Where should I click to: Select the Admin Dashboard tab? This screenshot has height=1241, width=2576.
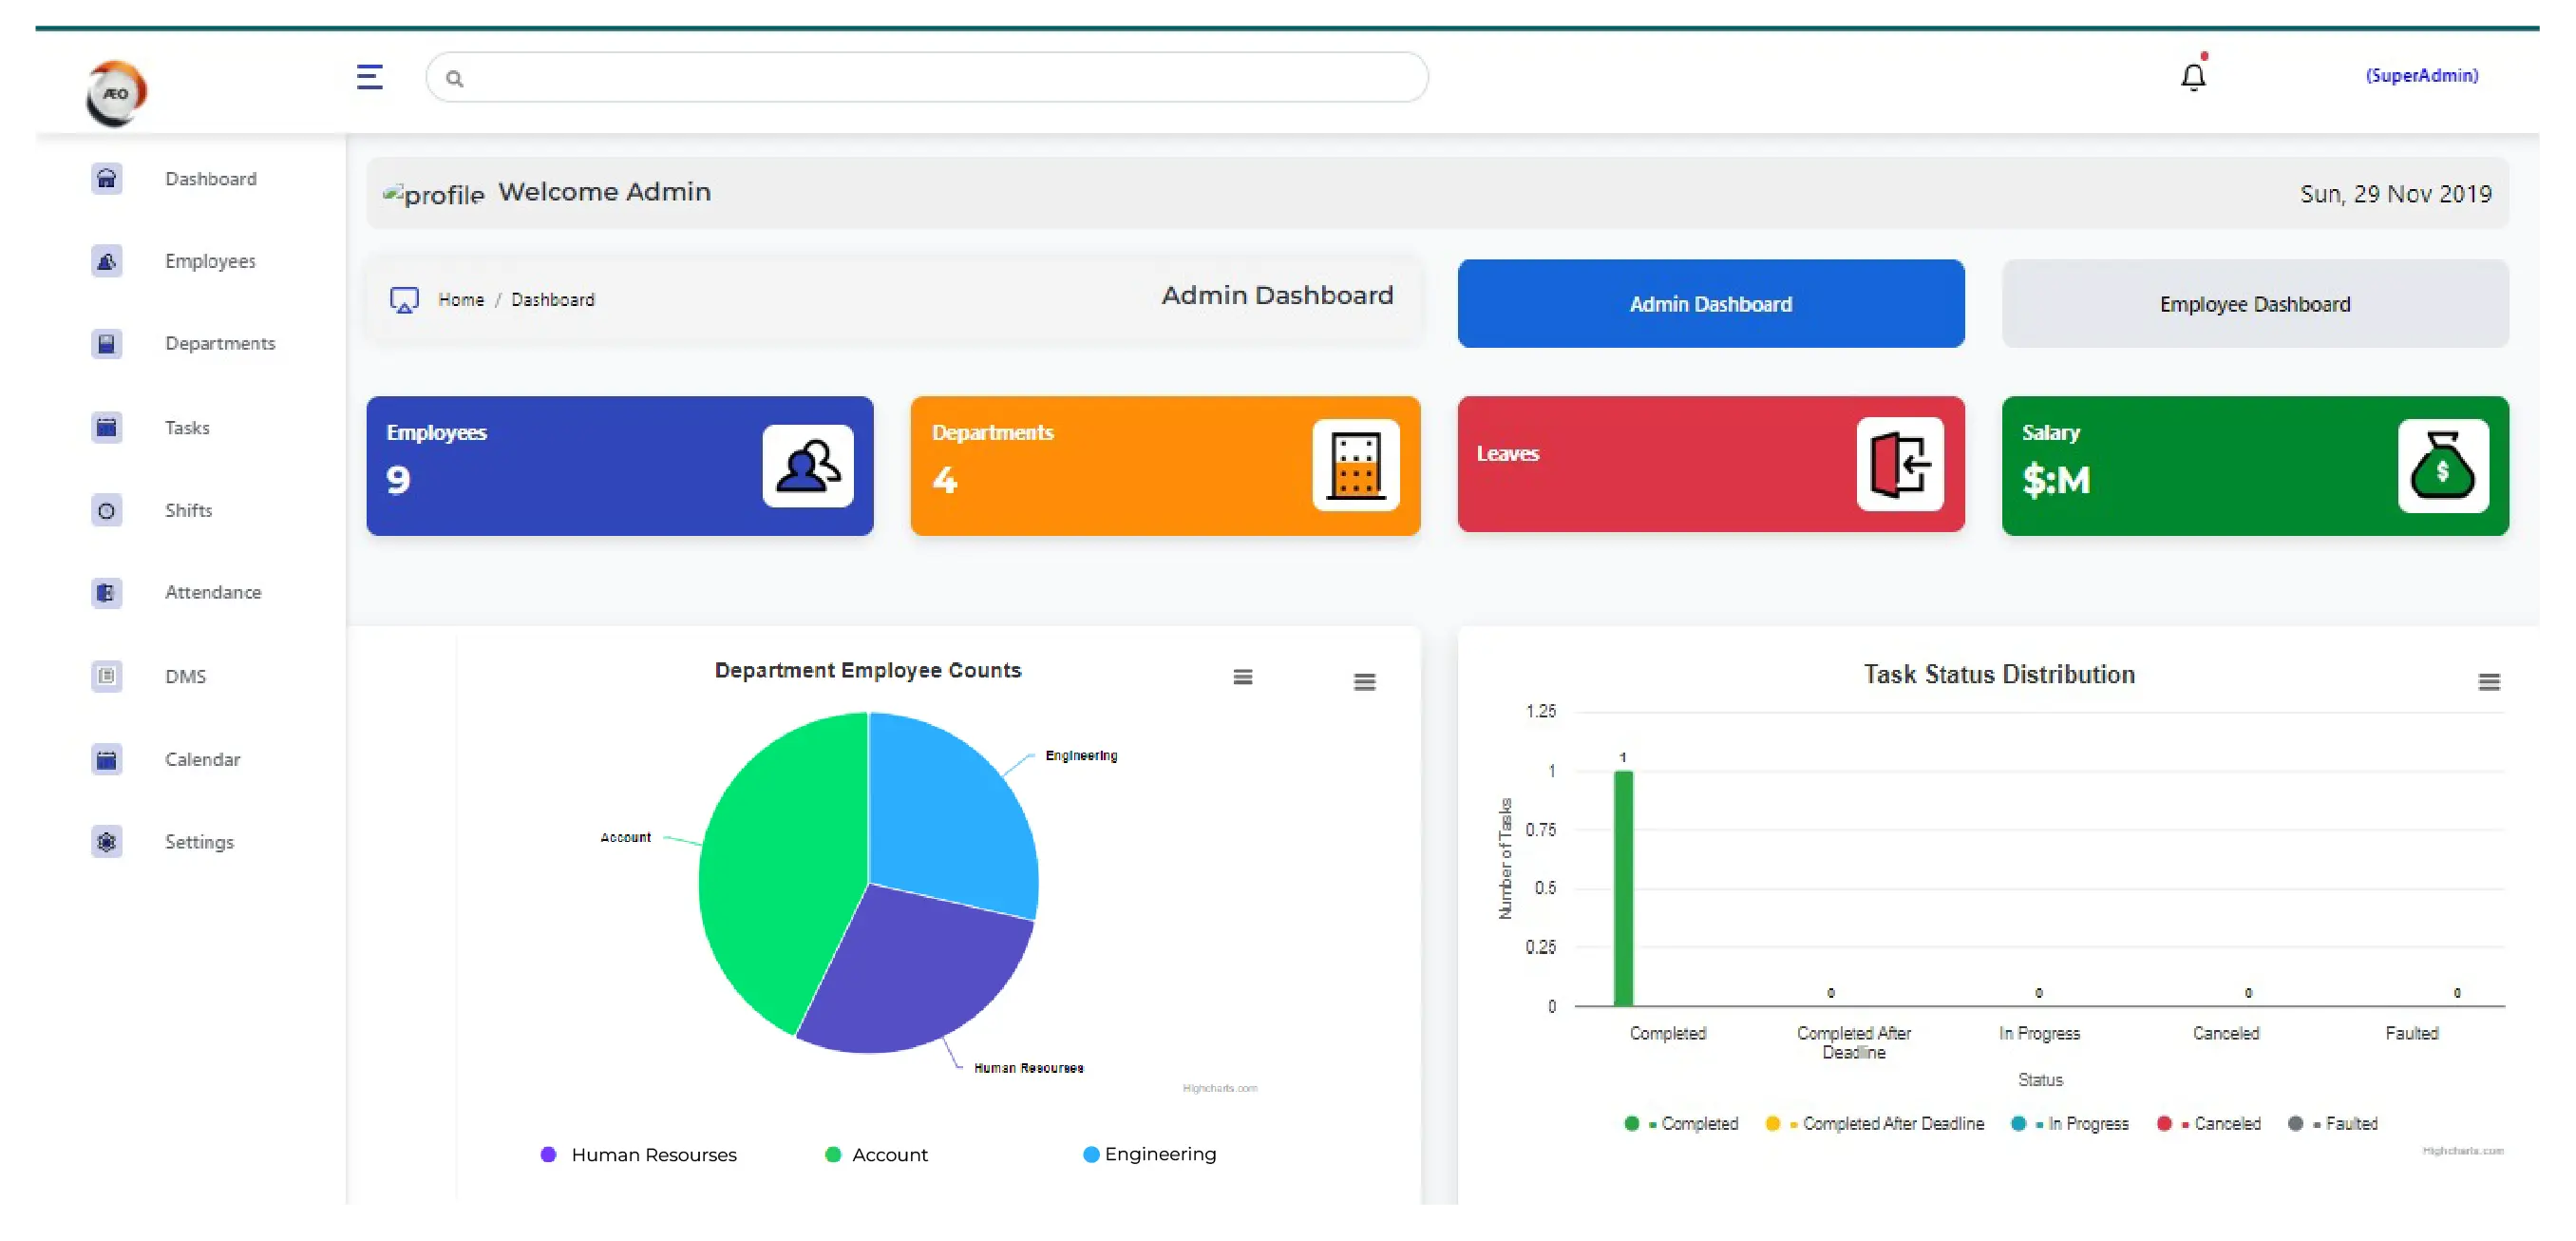(1711, 304)
